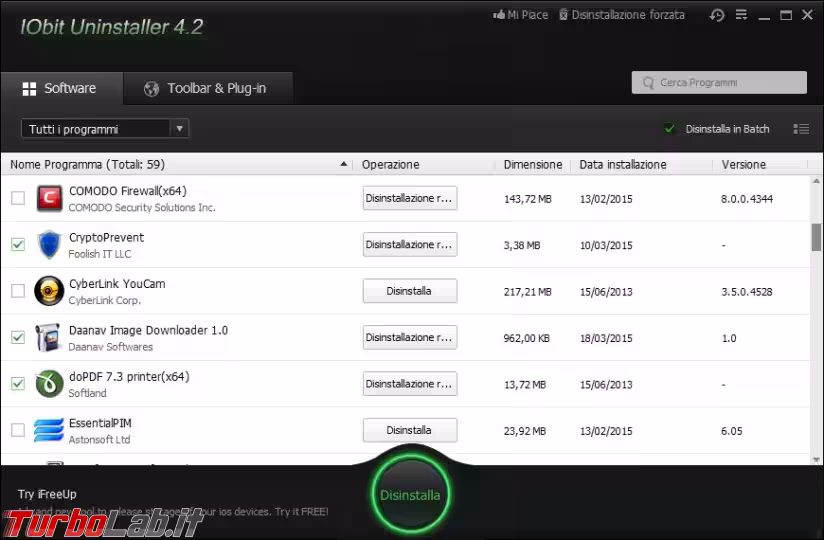Image resolution: width=824 pixels, height=540 pixels.
Task: Click the version 6.05 value
Action: click(732, 431)
